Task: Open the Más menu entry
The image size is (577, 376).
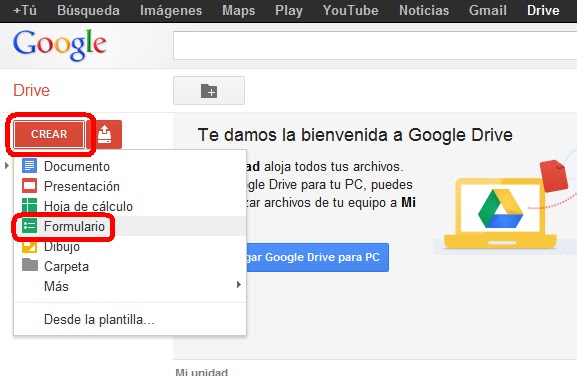Action: coord(130,286)
